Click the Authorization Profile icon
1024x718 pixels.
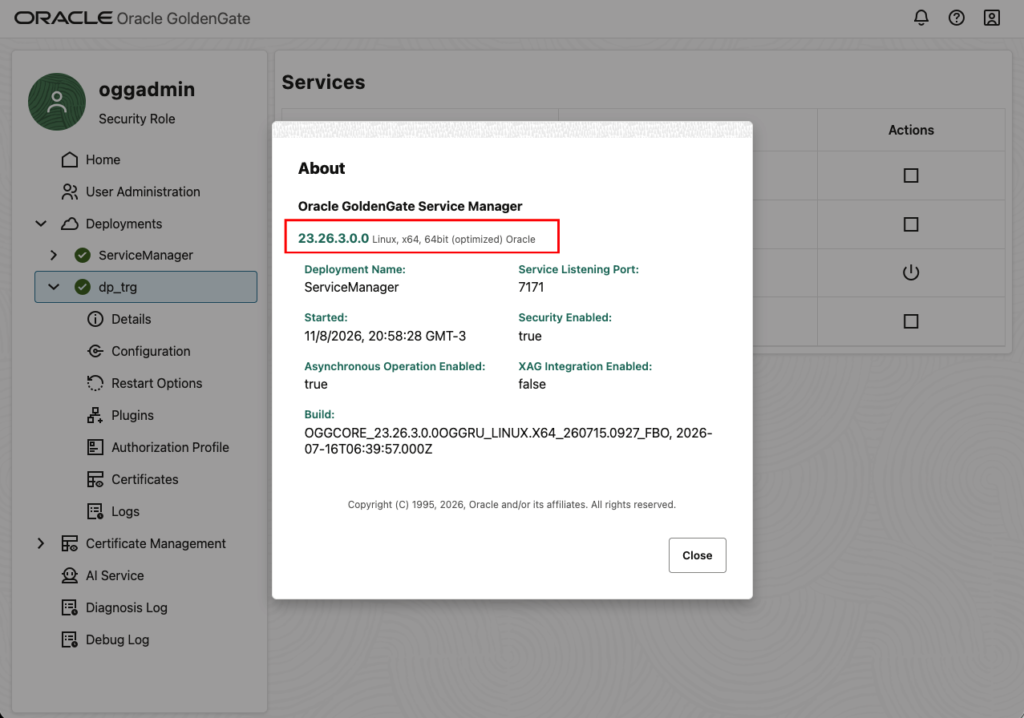[x=95, y=447]
